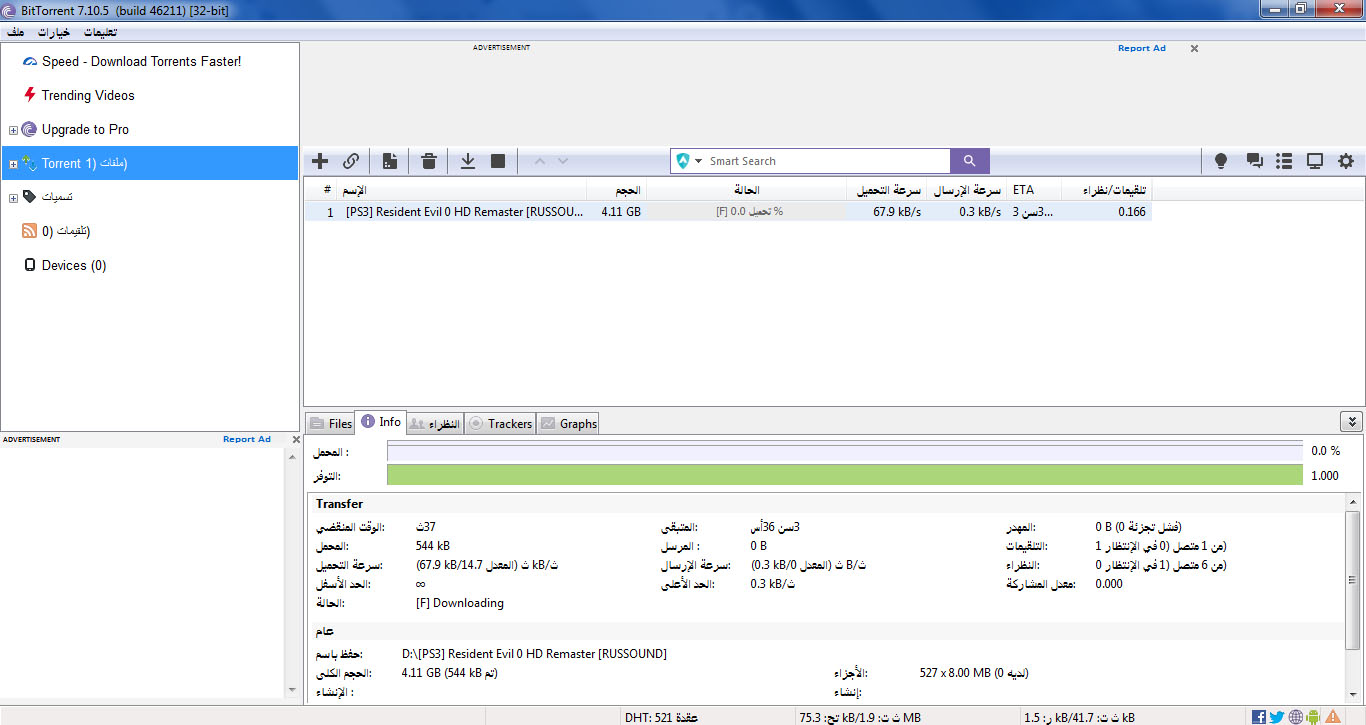1366x725 pixels.
Task: Expand the Upgrade to Pro tree node
Action: click(x=13, y=130)
